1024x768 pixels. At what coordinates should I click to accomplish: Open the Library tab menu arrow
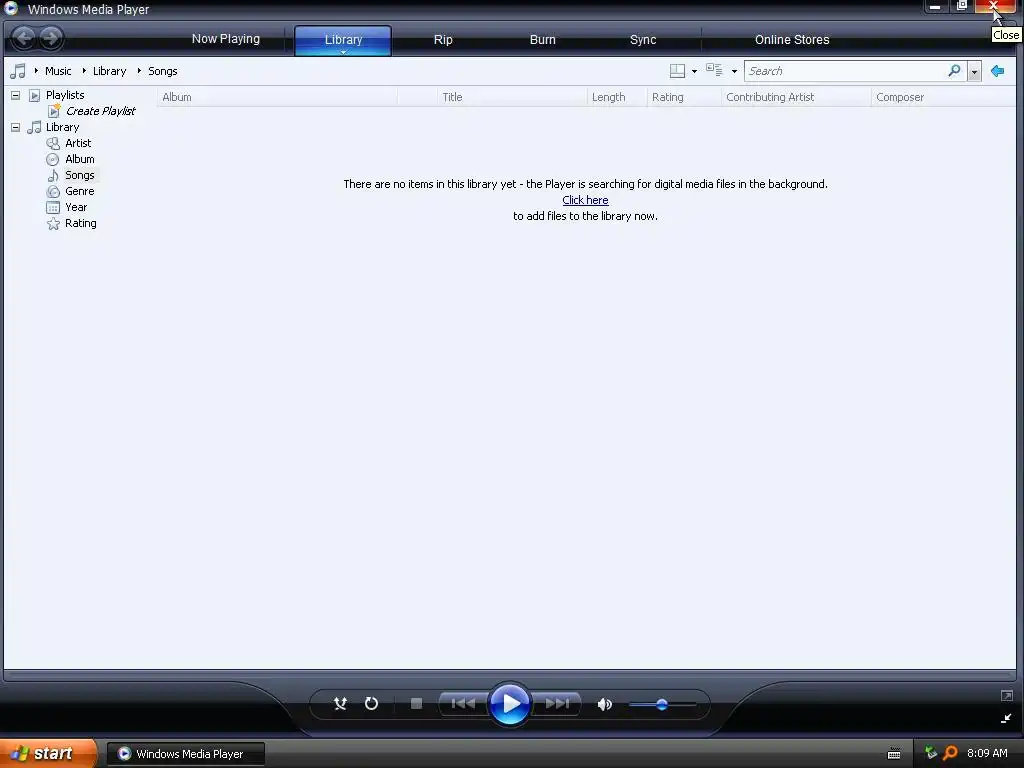343,52
